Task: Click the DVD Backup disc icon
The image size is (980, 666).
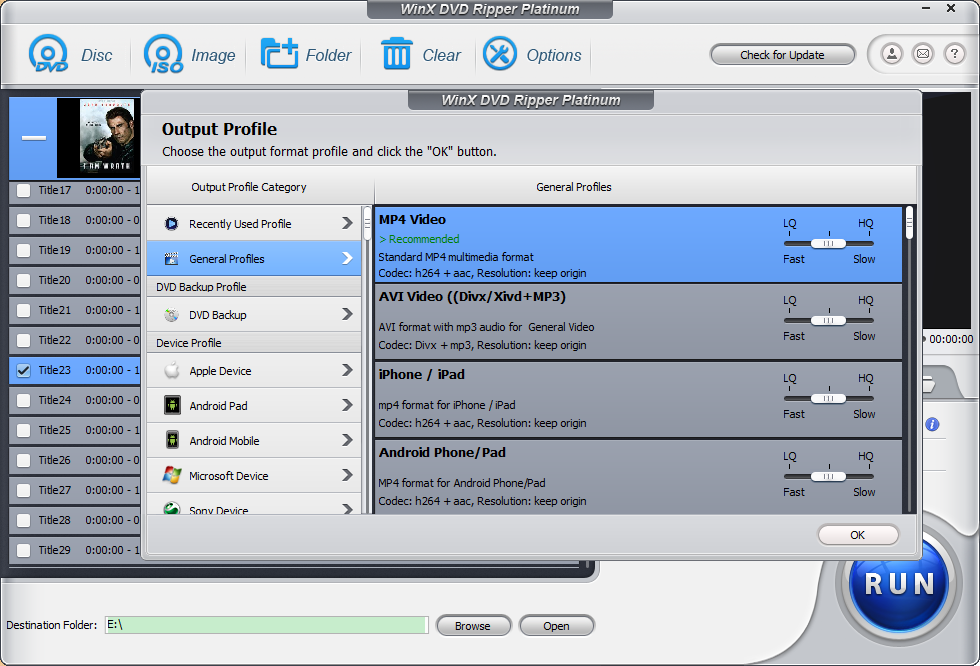Action: pyautogui.click(x=171, y=315)
